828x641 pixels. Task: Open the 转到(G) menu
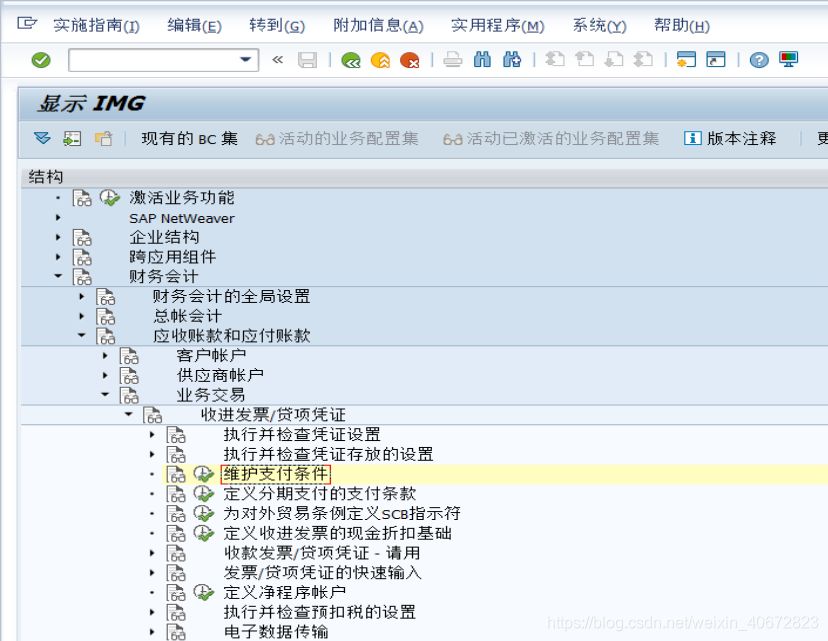pos(277,25)
